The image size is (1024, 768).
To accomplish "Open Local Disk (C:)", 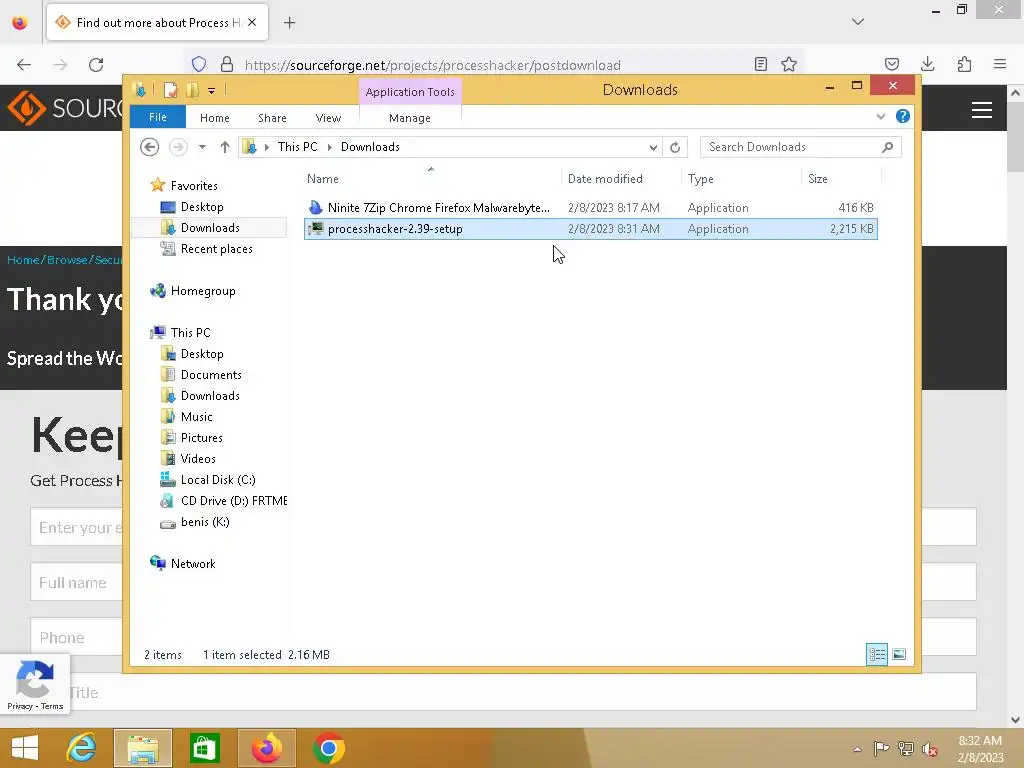I will pyautogui.click(x=217, y=479).
